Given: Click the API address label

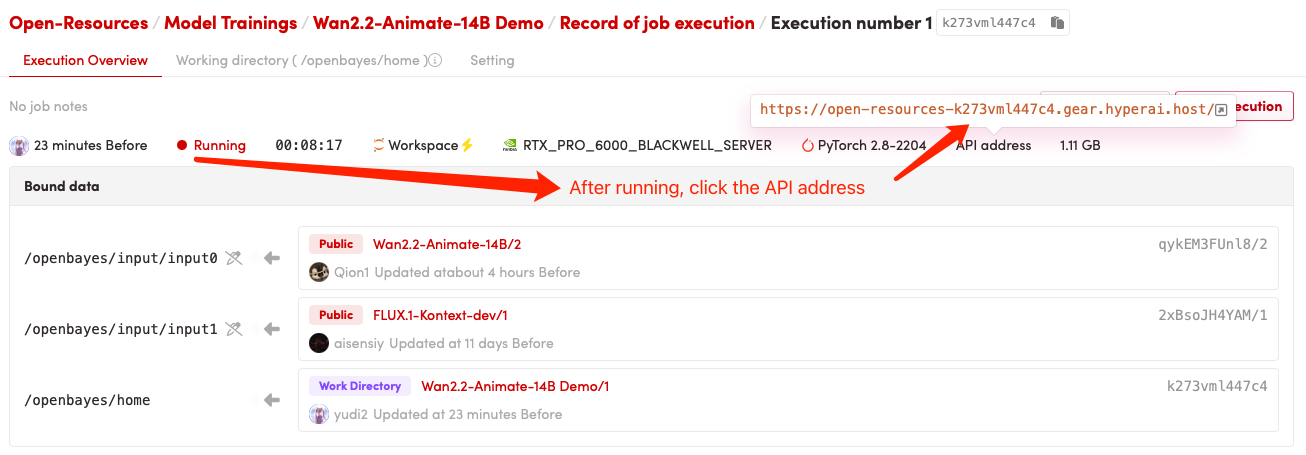Looking at the screenshot, I should [993, 146].
